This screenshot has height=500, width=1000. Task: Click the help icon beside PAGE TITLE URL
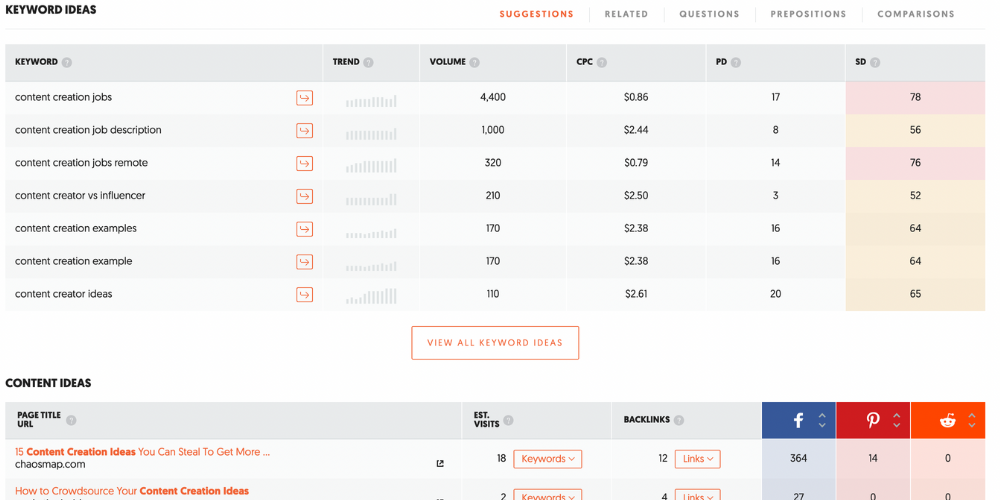71,420
